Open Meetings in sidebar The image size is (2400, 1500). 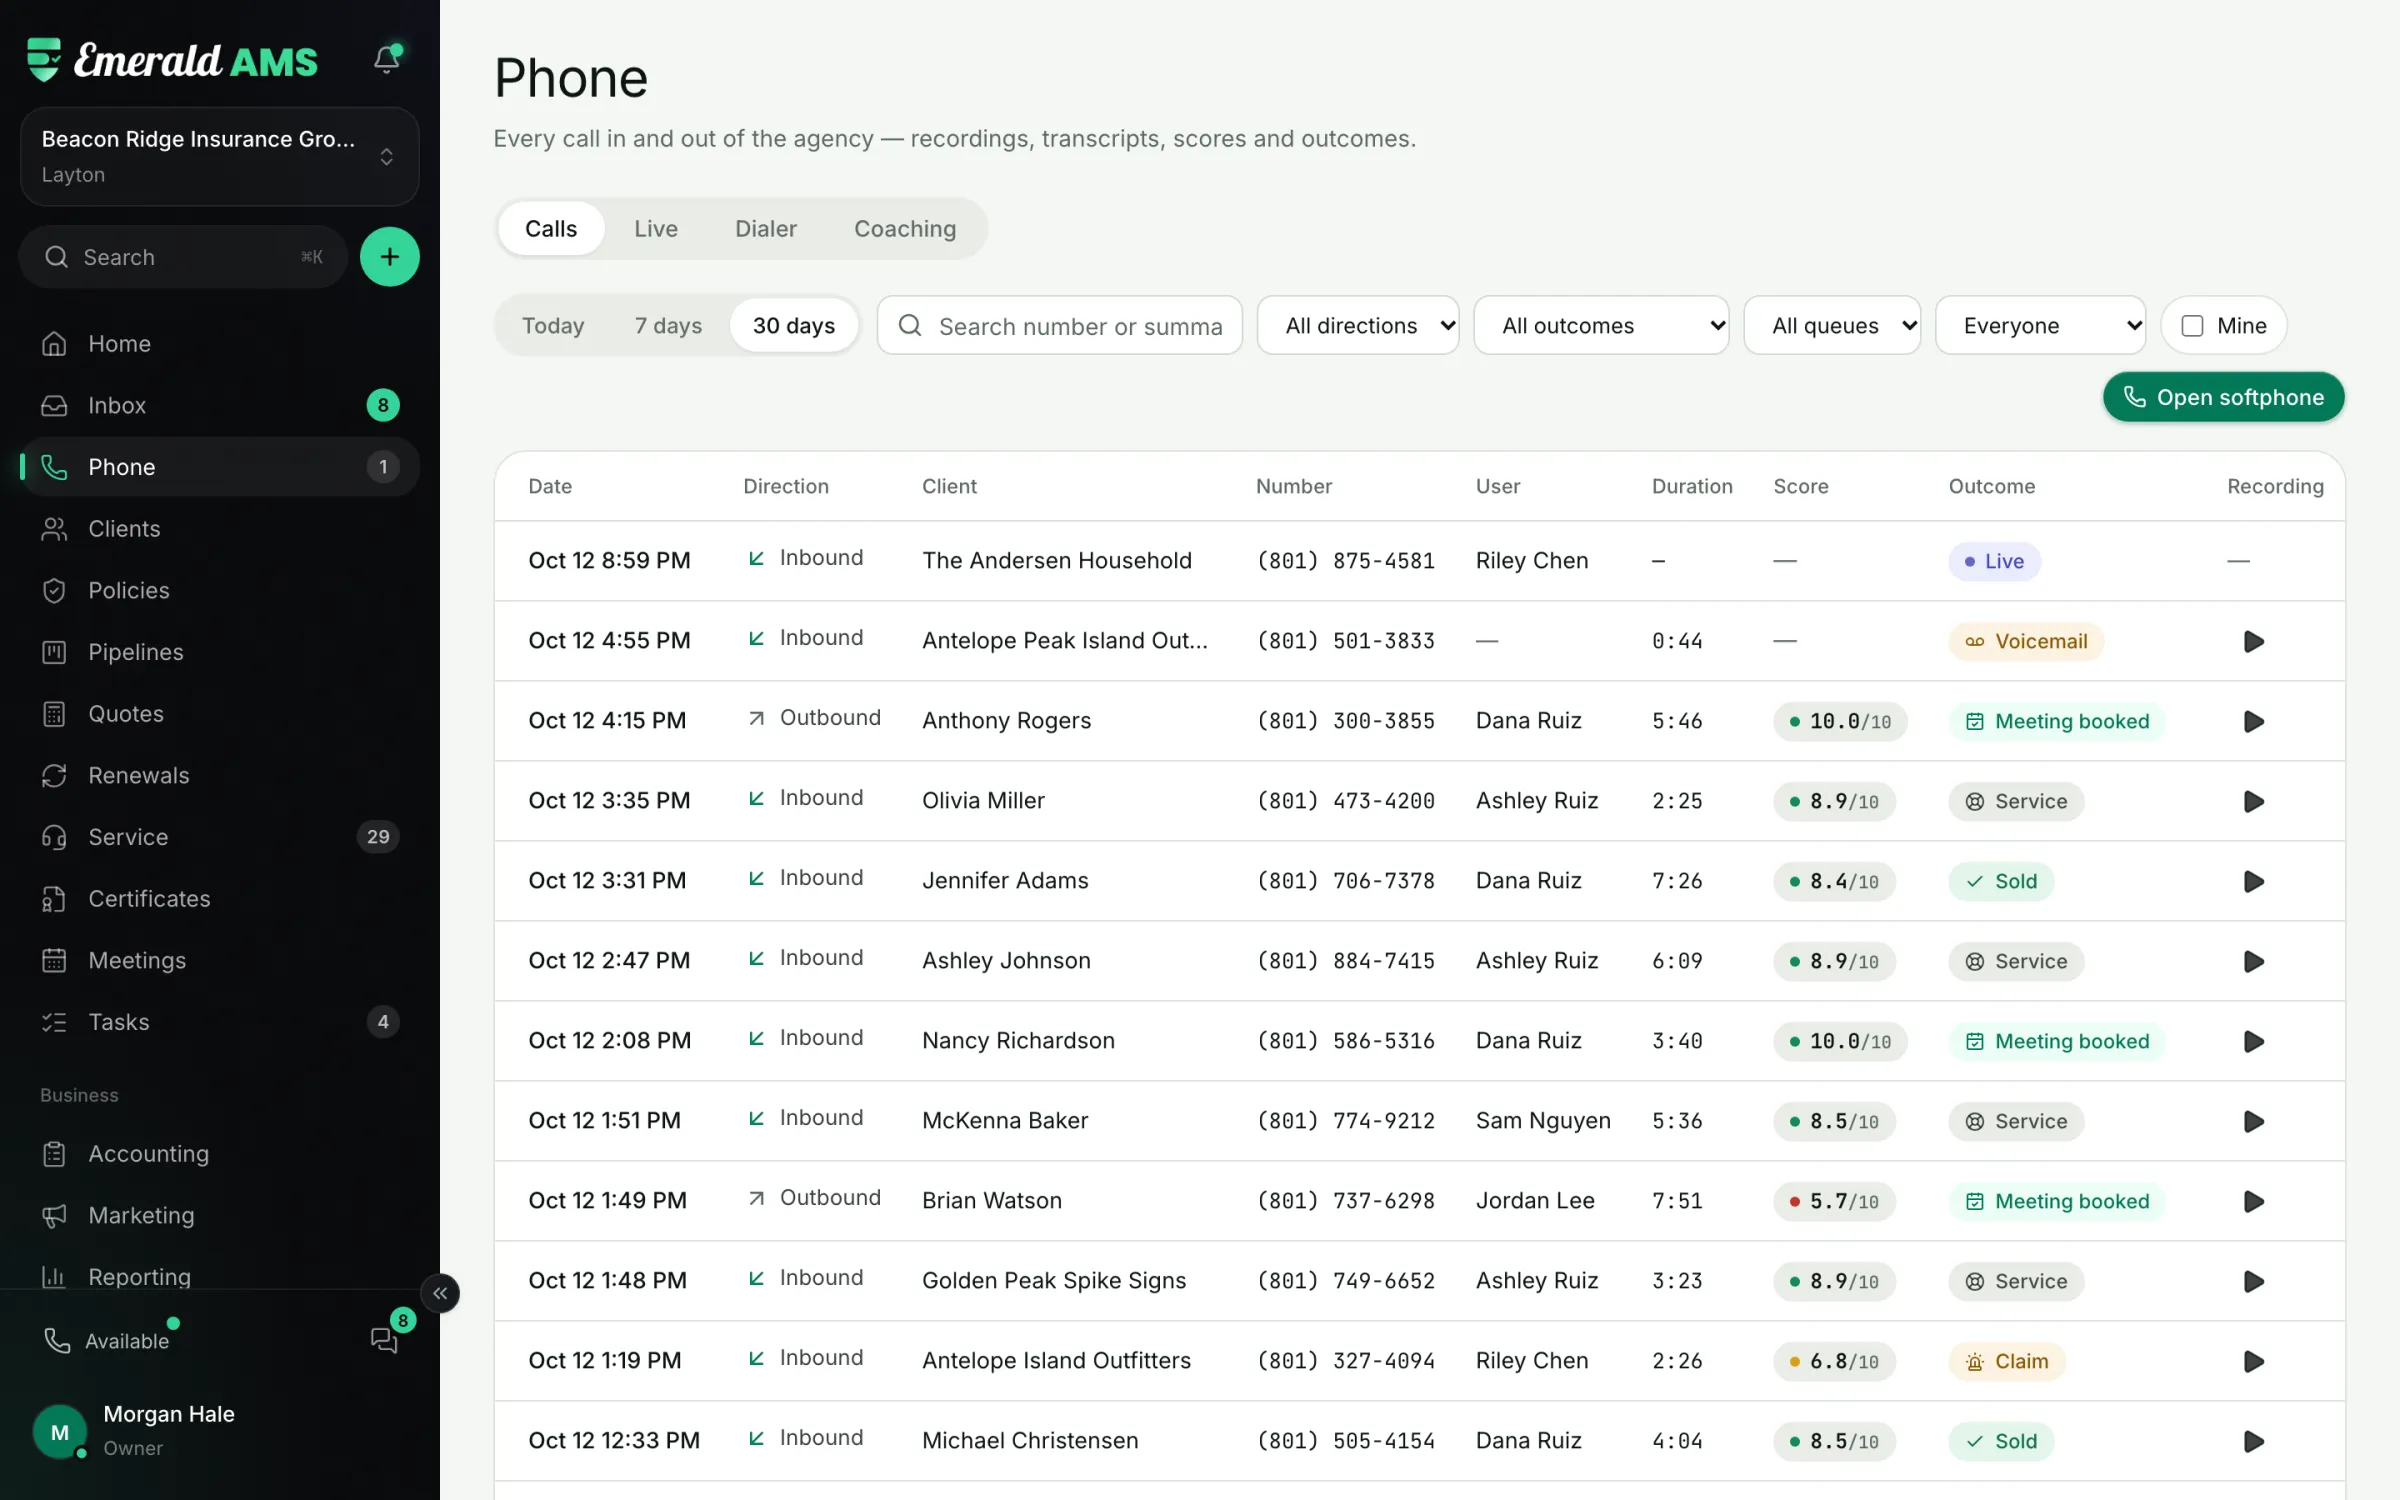pos(219,960)
